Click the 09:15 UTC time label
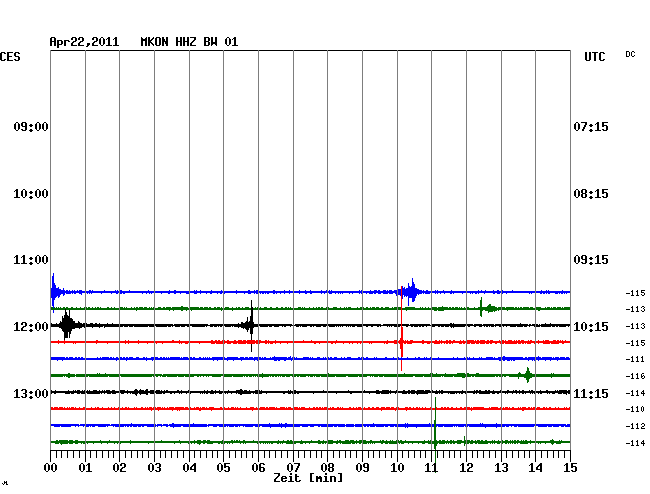Screen dimensions: 650x494 pyautogui.click(x=591, y=260)
